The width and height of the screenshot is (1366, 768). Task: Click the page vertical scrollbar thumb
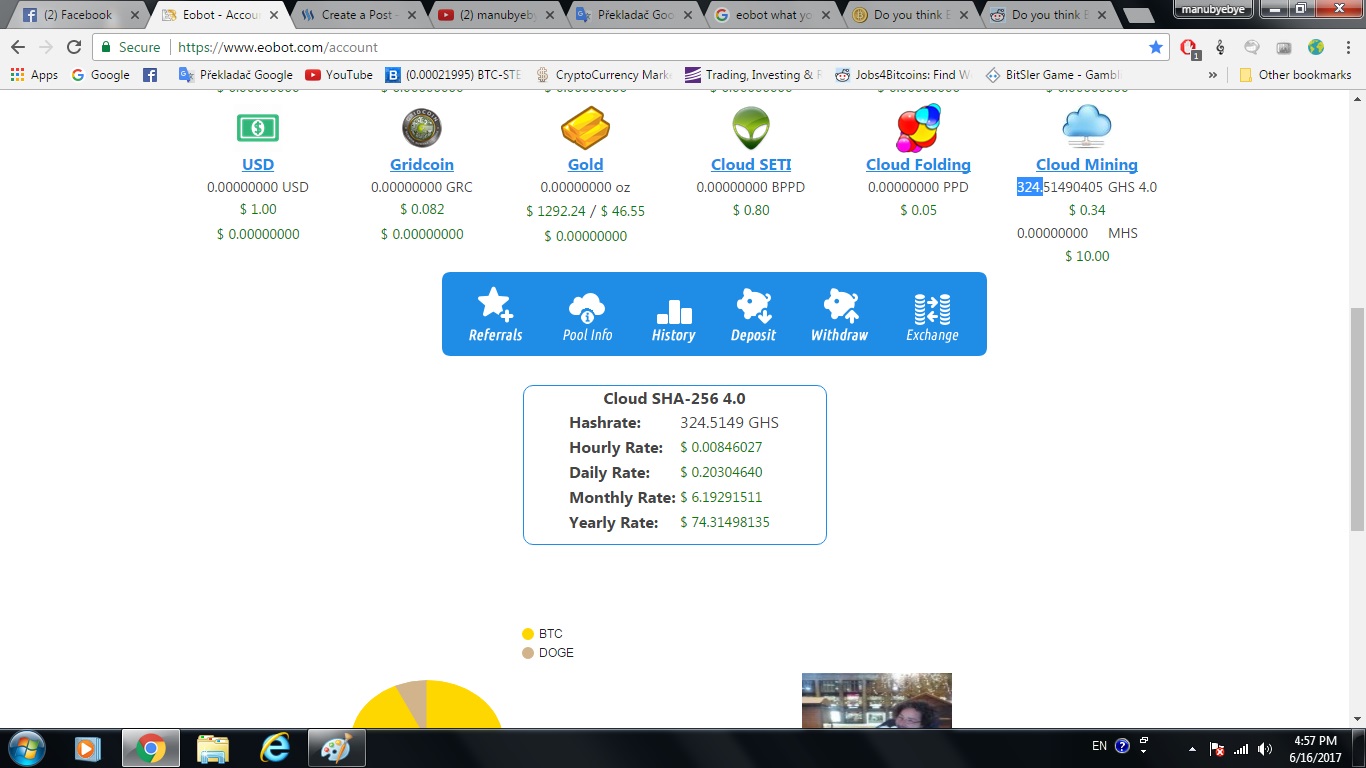coord(1357,419)
